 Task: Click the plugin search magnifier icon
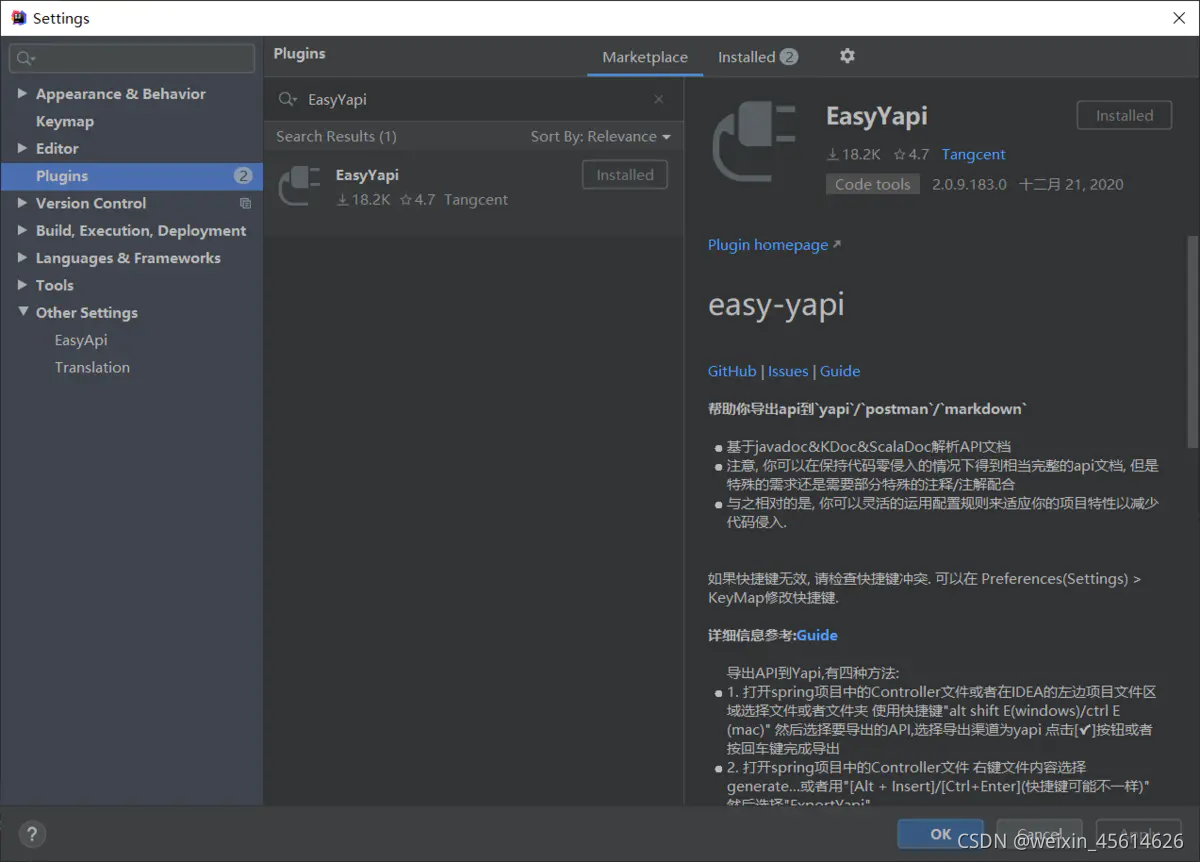click(x=287, y=99)
